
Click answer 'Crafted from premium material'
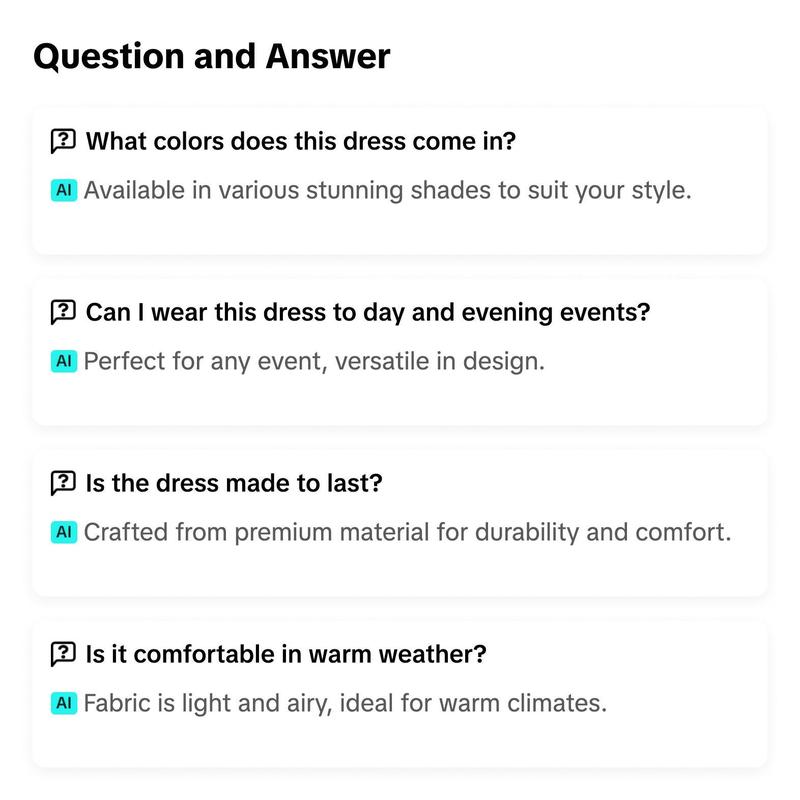pos(408,533)
